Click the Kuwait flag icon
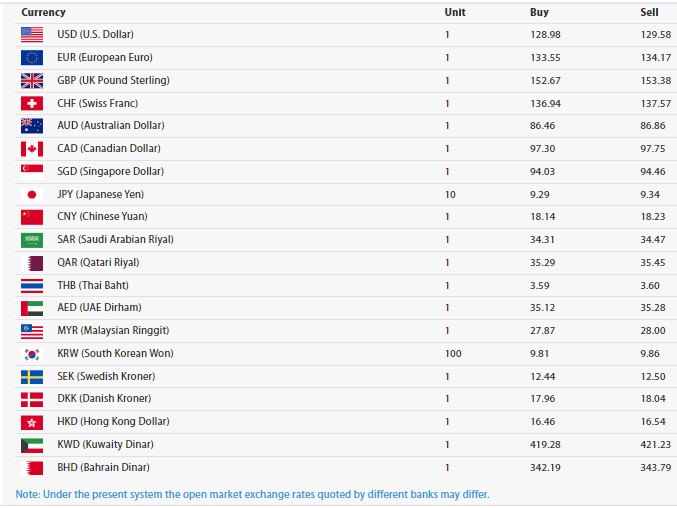Image resolution: width=677 pixels, height=508 pixels. 31,445
